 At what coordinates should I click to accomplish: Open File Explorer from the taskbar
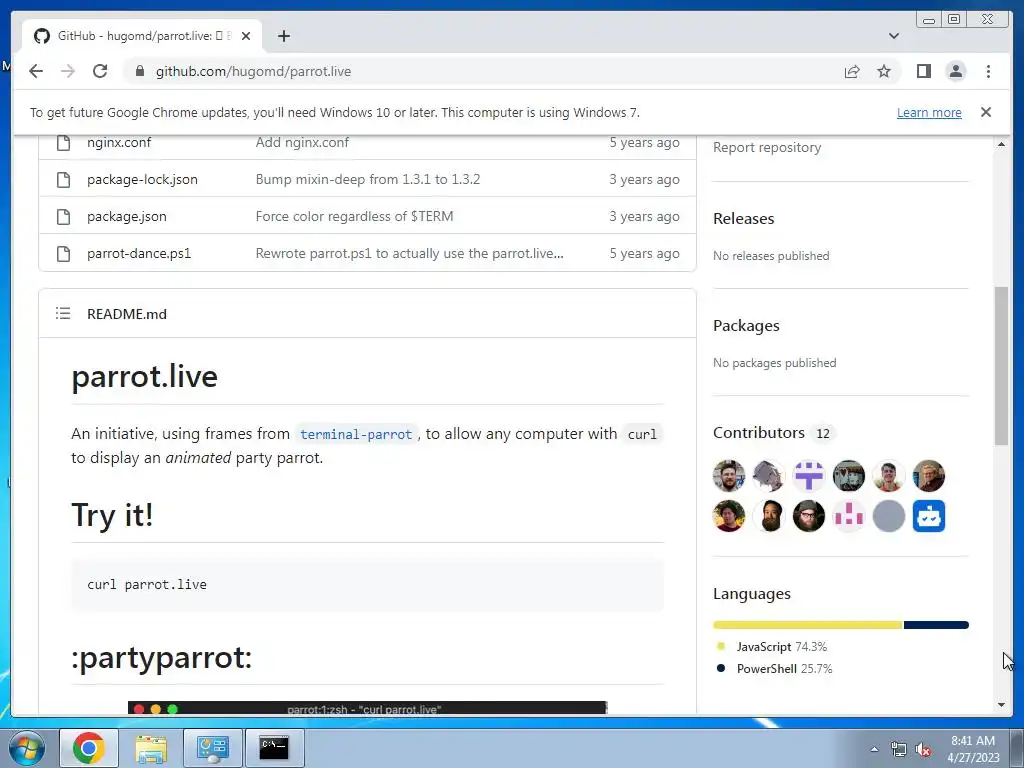[x=151, y=748]
